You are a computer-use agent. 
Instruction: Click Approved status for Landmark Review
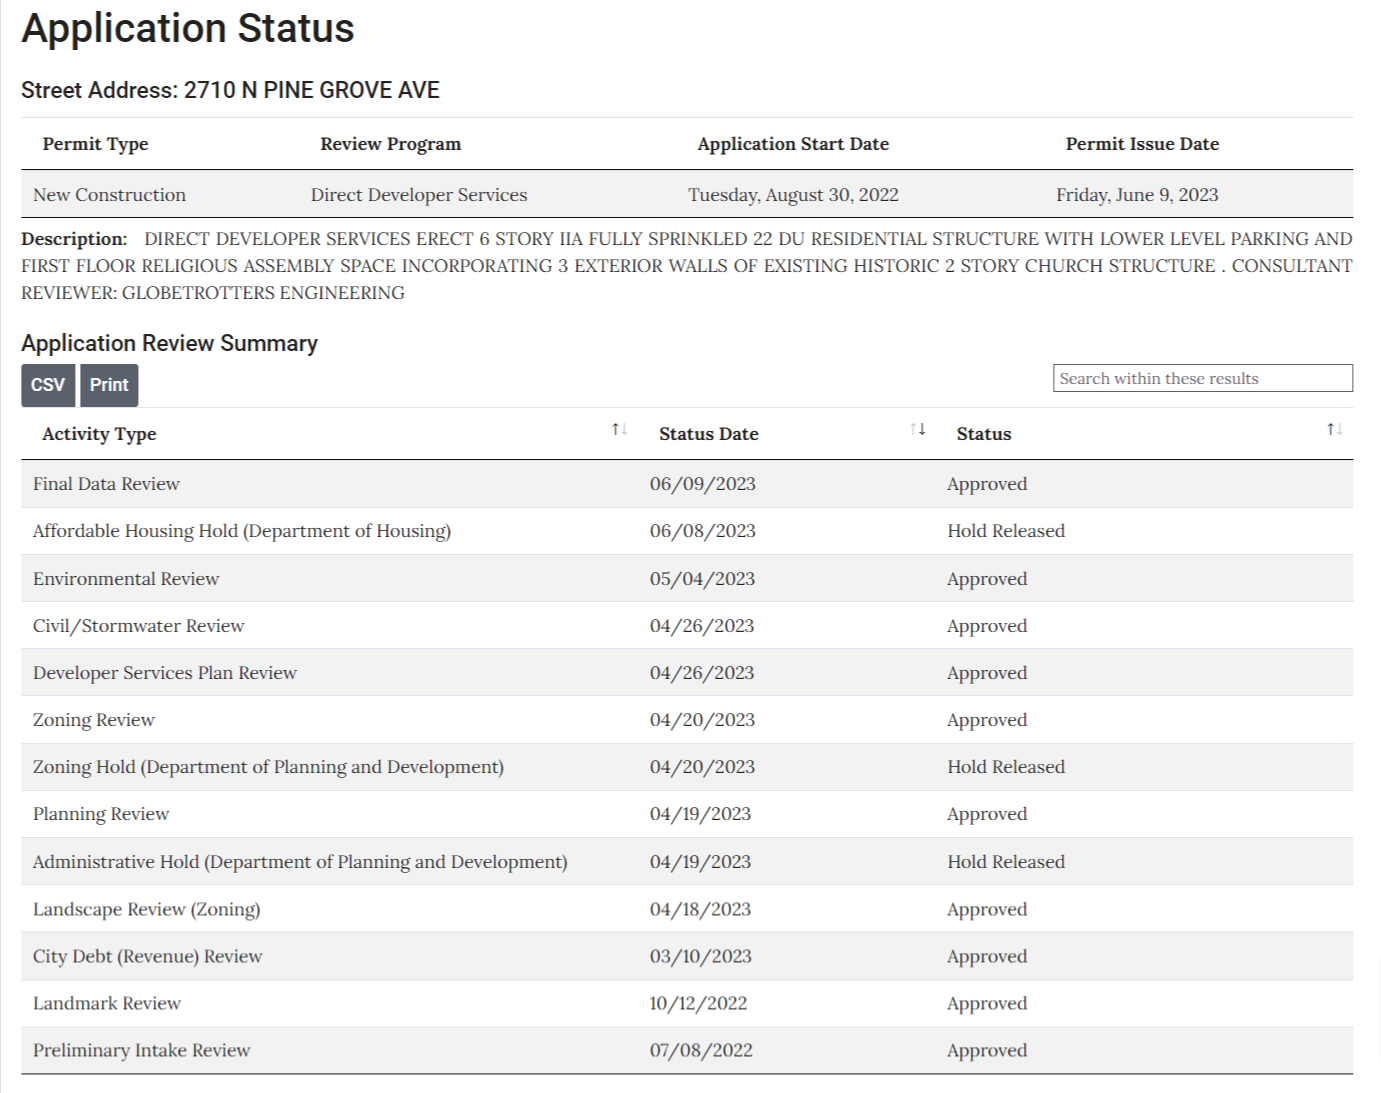click(x=987, y=1003)
